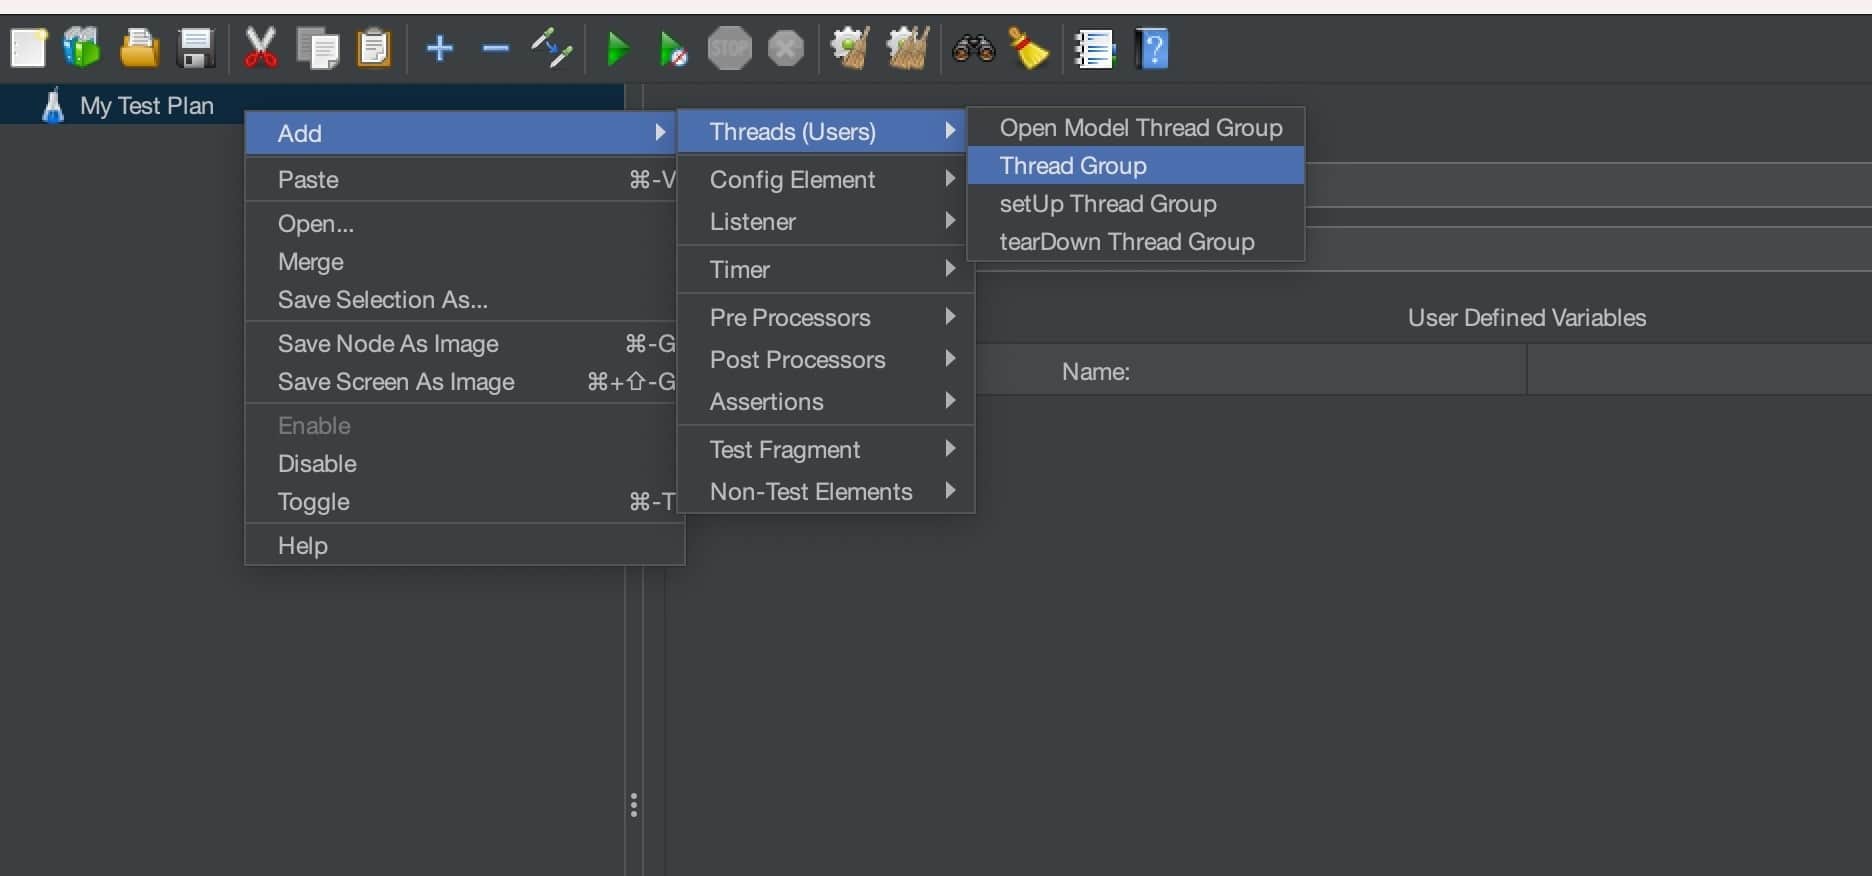
Task: Click the Toggle enable/disable icon
Action: (551, 48)
